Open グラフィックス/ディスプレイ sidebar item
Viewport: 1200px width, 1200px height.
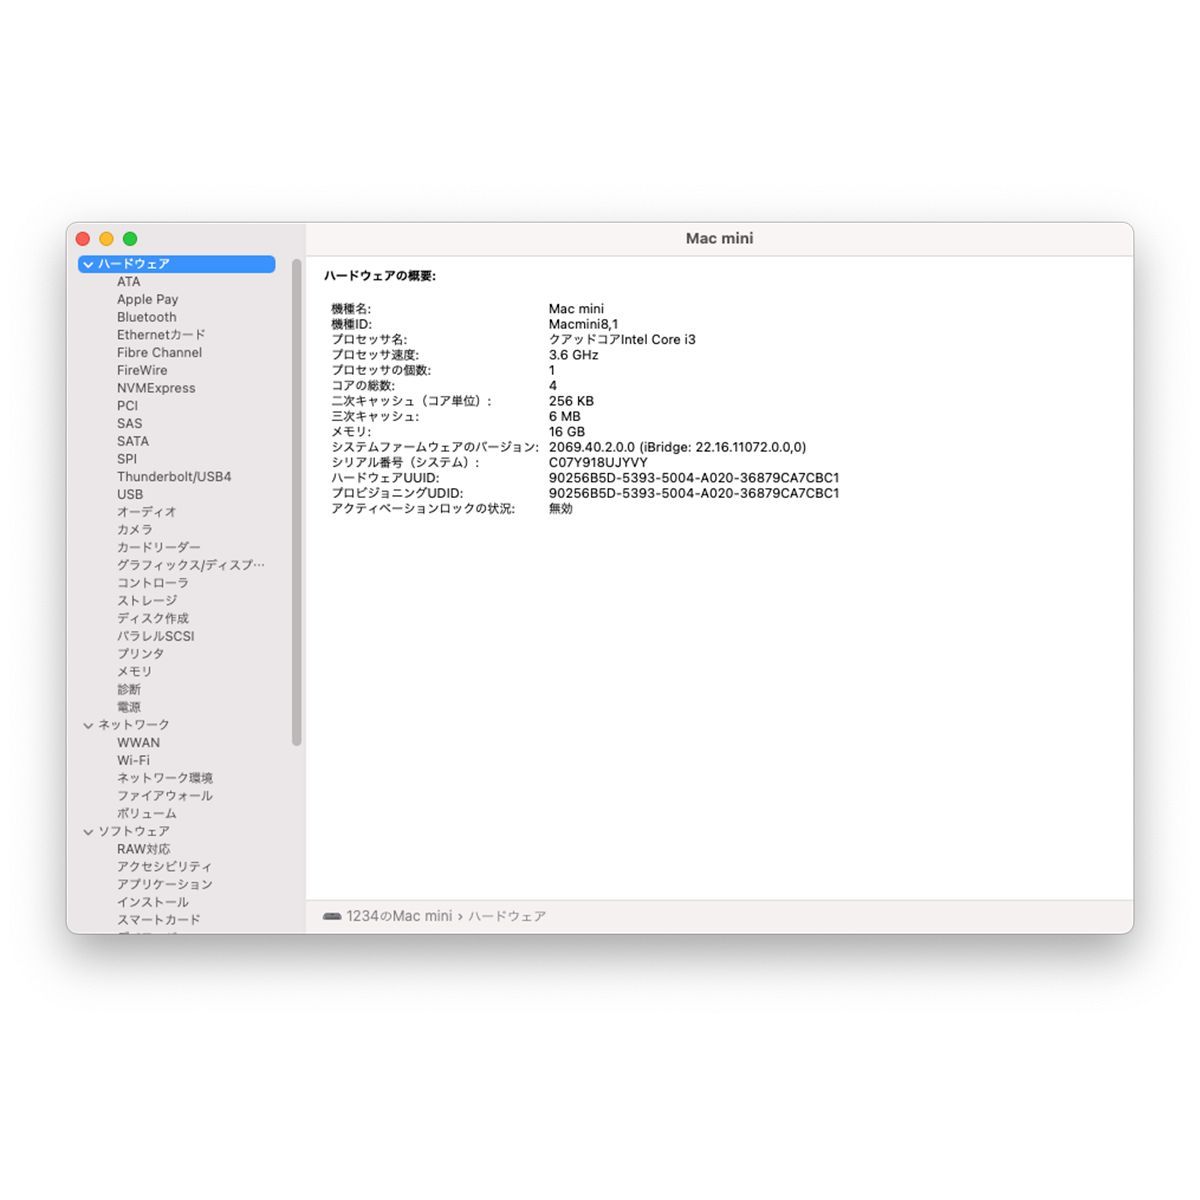[190, 565]
